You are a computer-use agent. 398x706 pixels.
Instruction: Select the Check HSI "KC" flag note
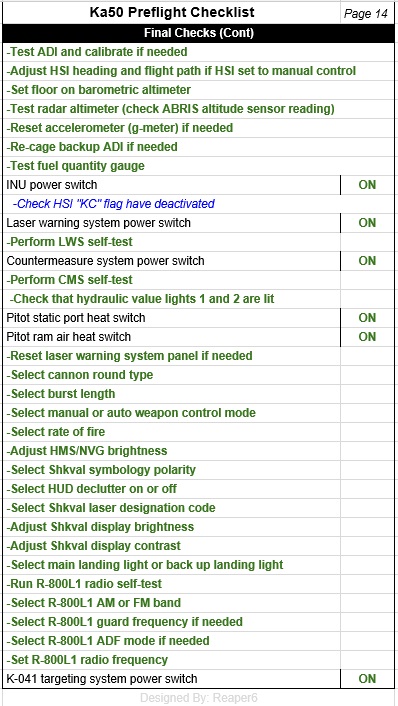click(113, 204)
